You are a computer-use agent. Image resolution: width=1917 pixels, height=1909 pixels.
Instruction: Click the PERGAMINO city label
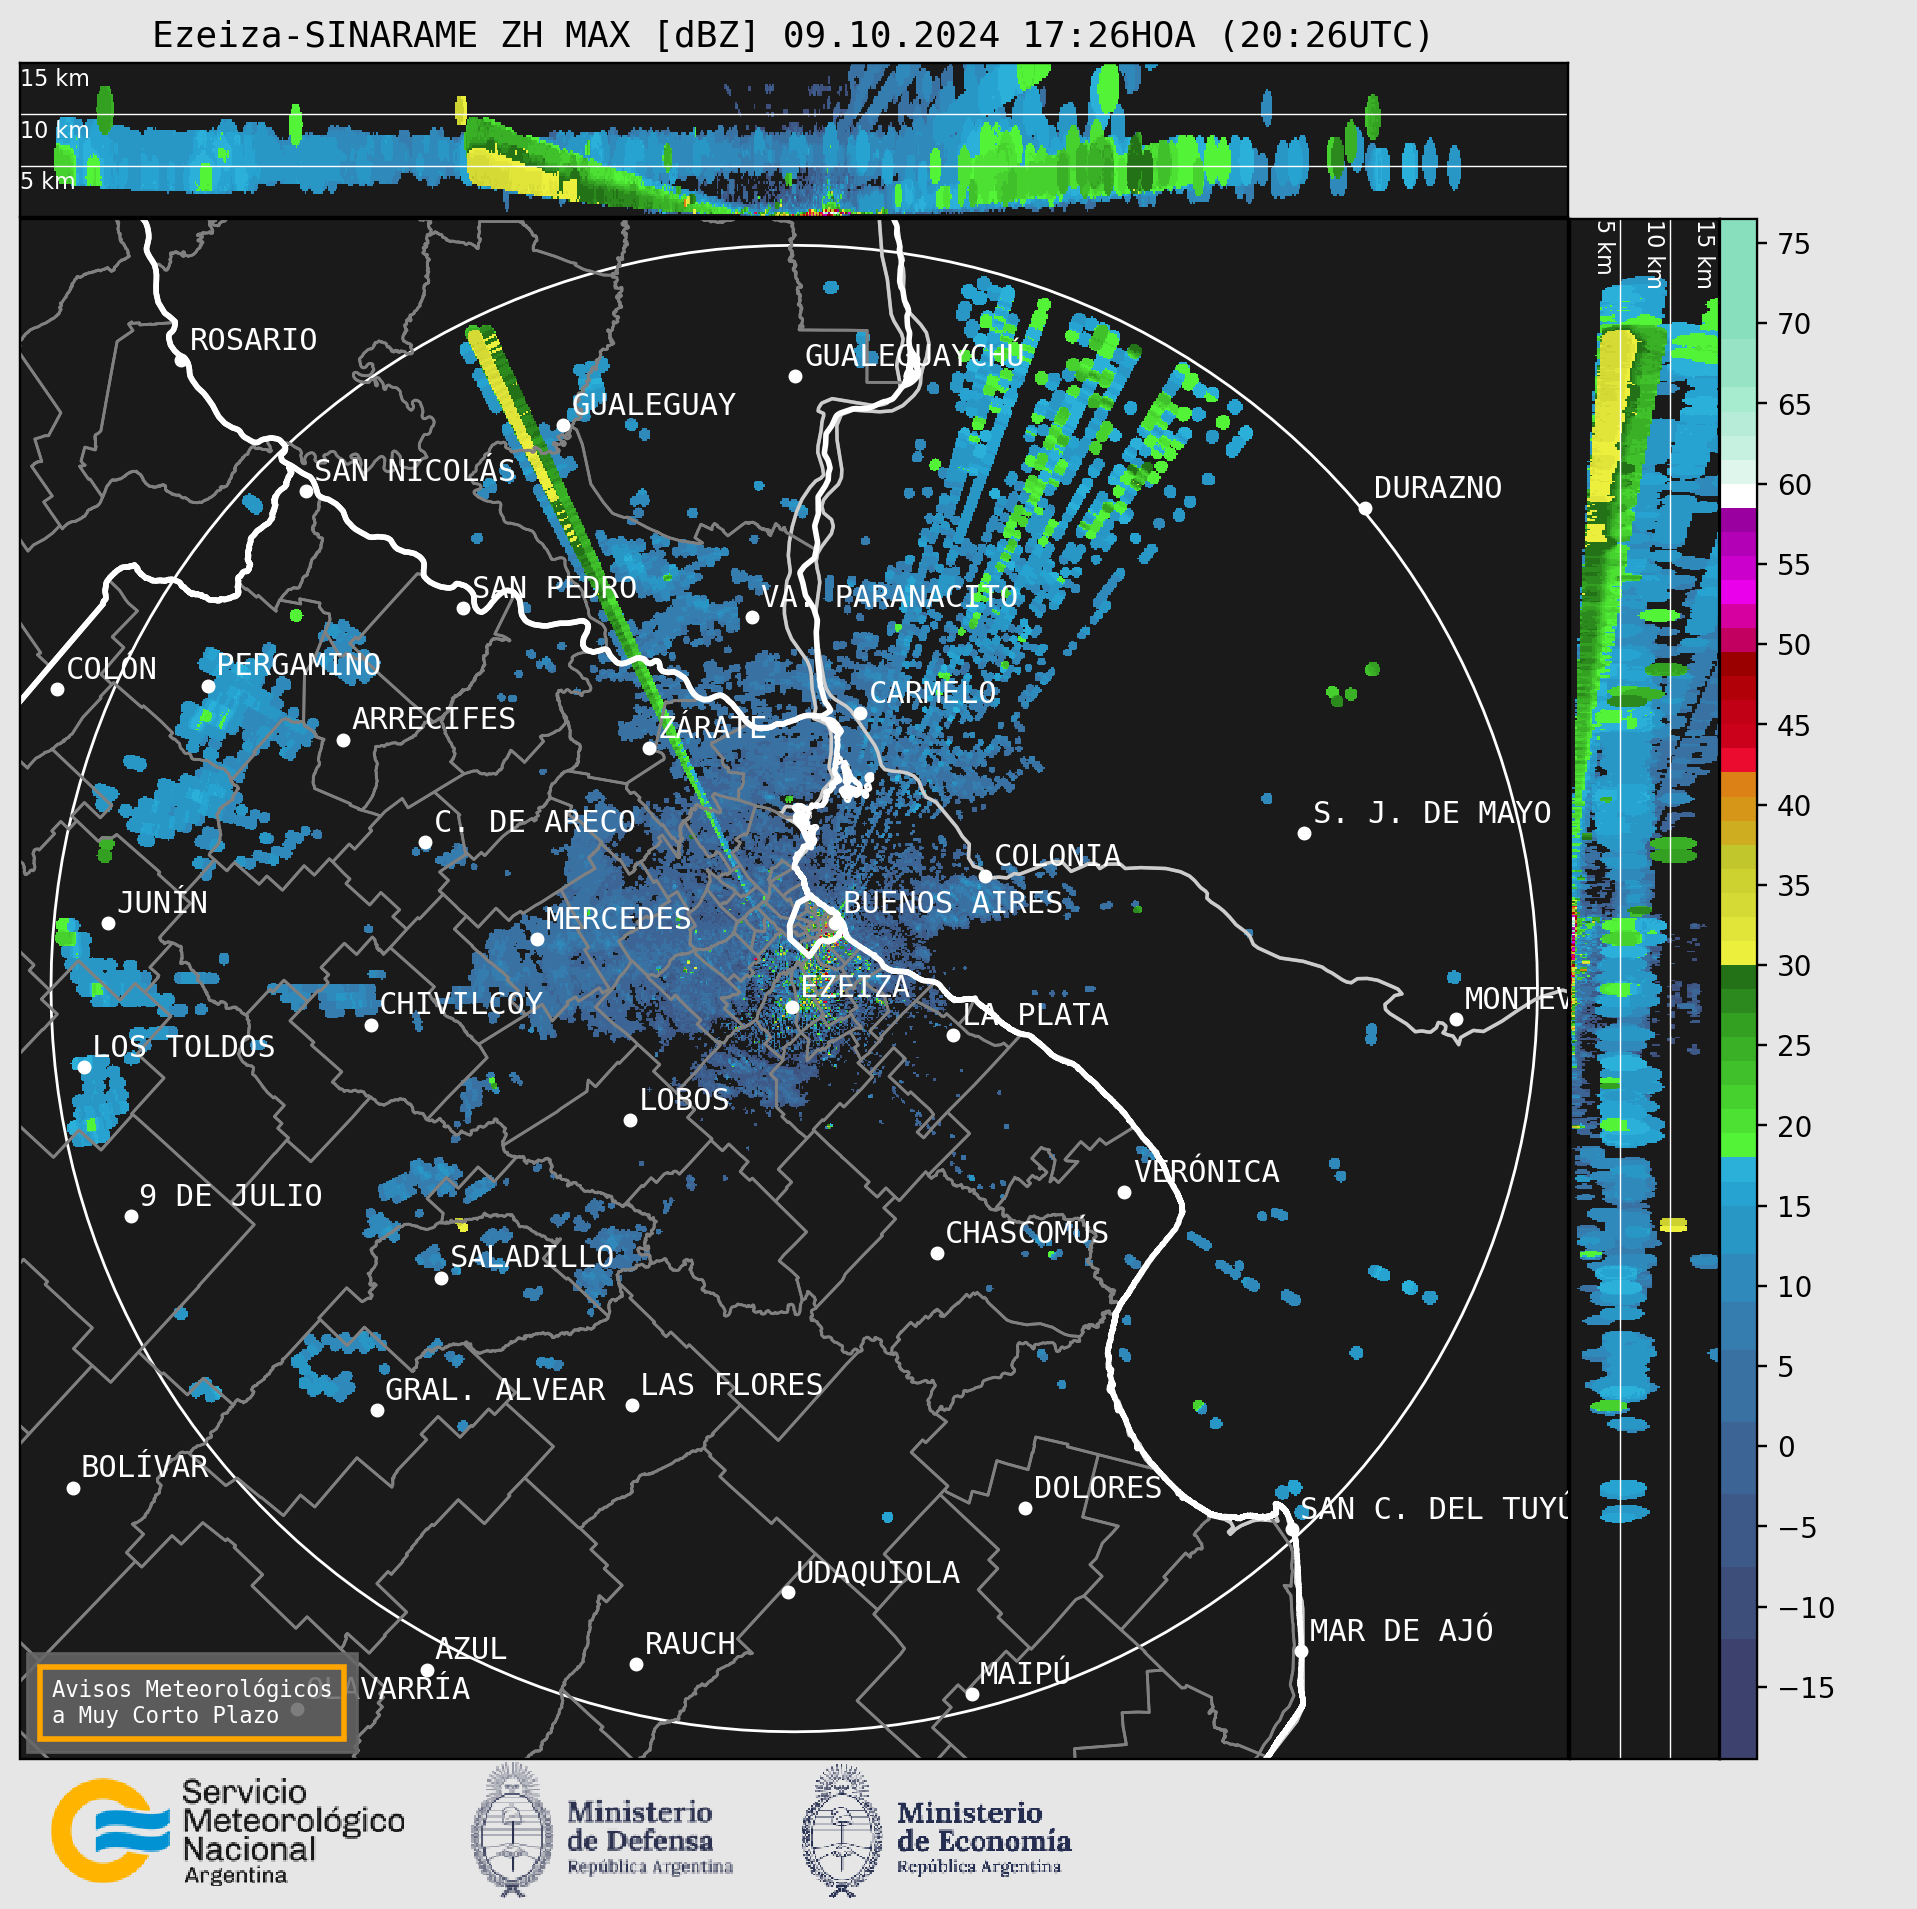(298, 665)
